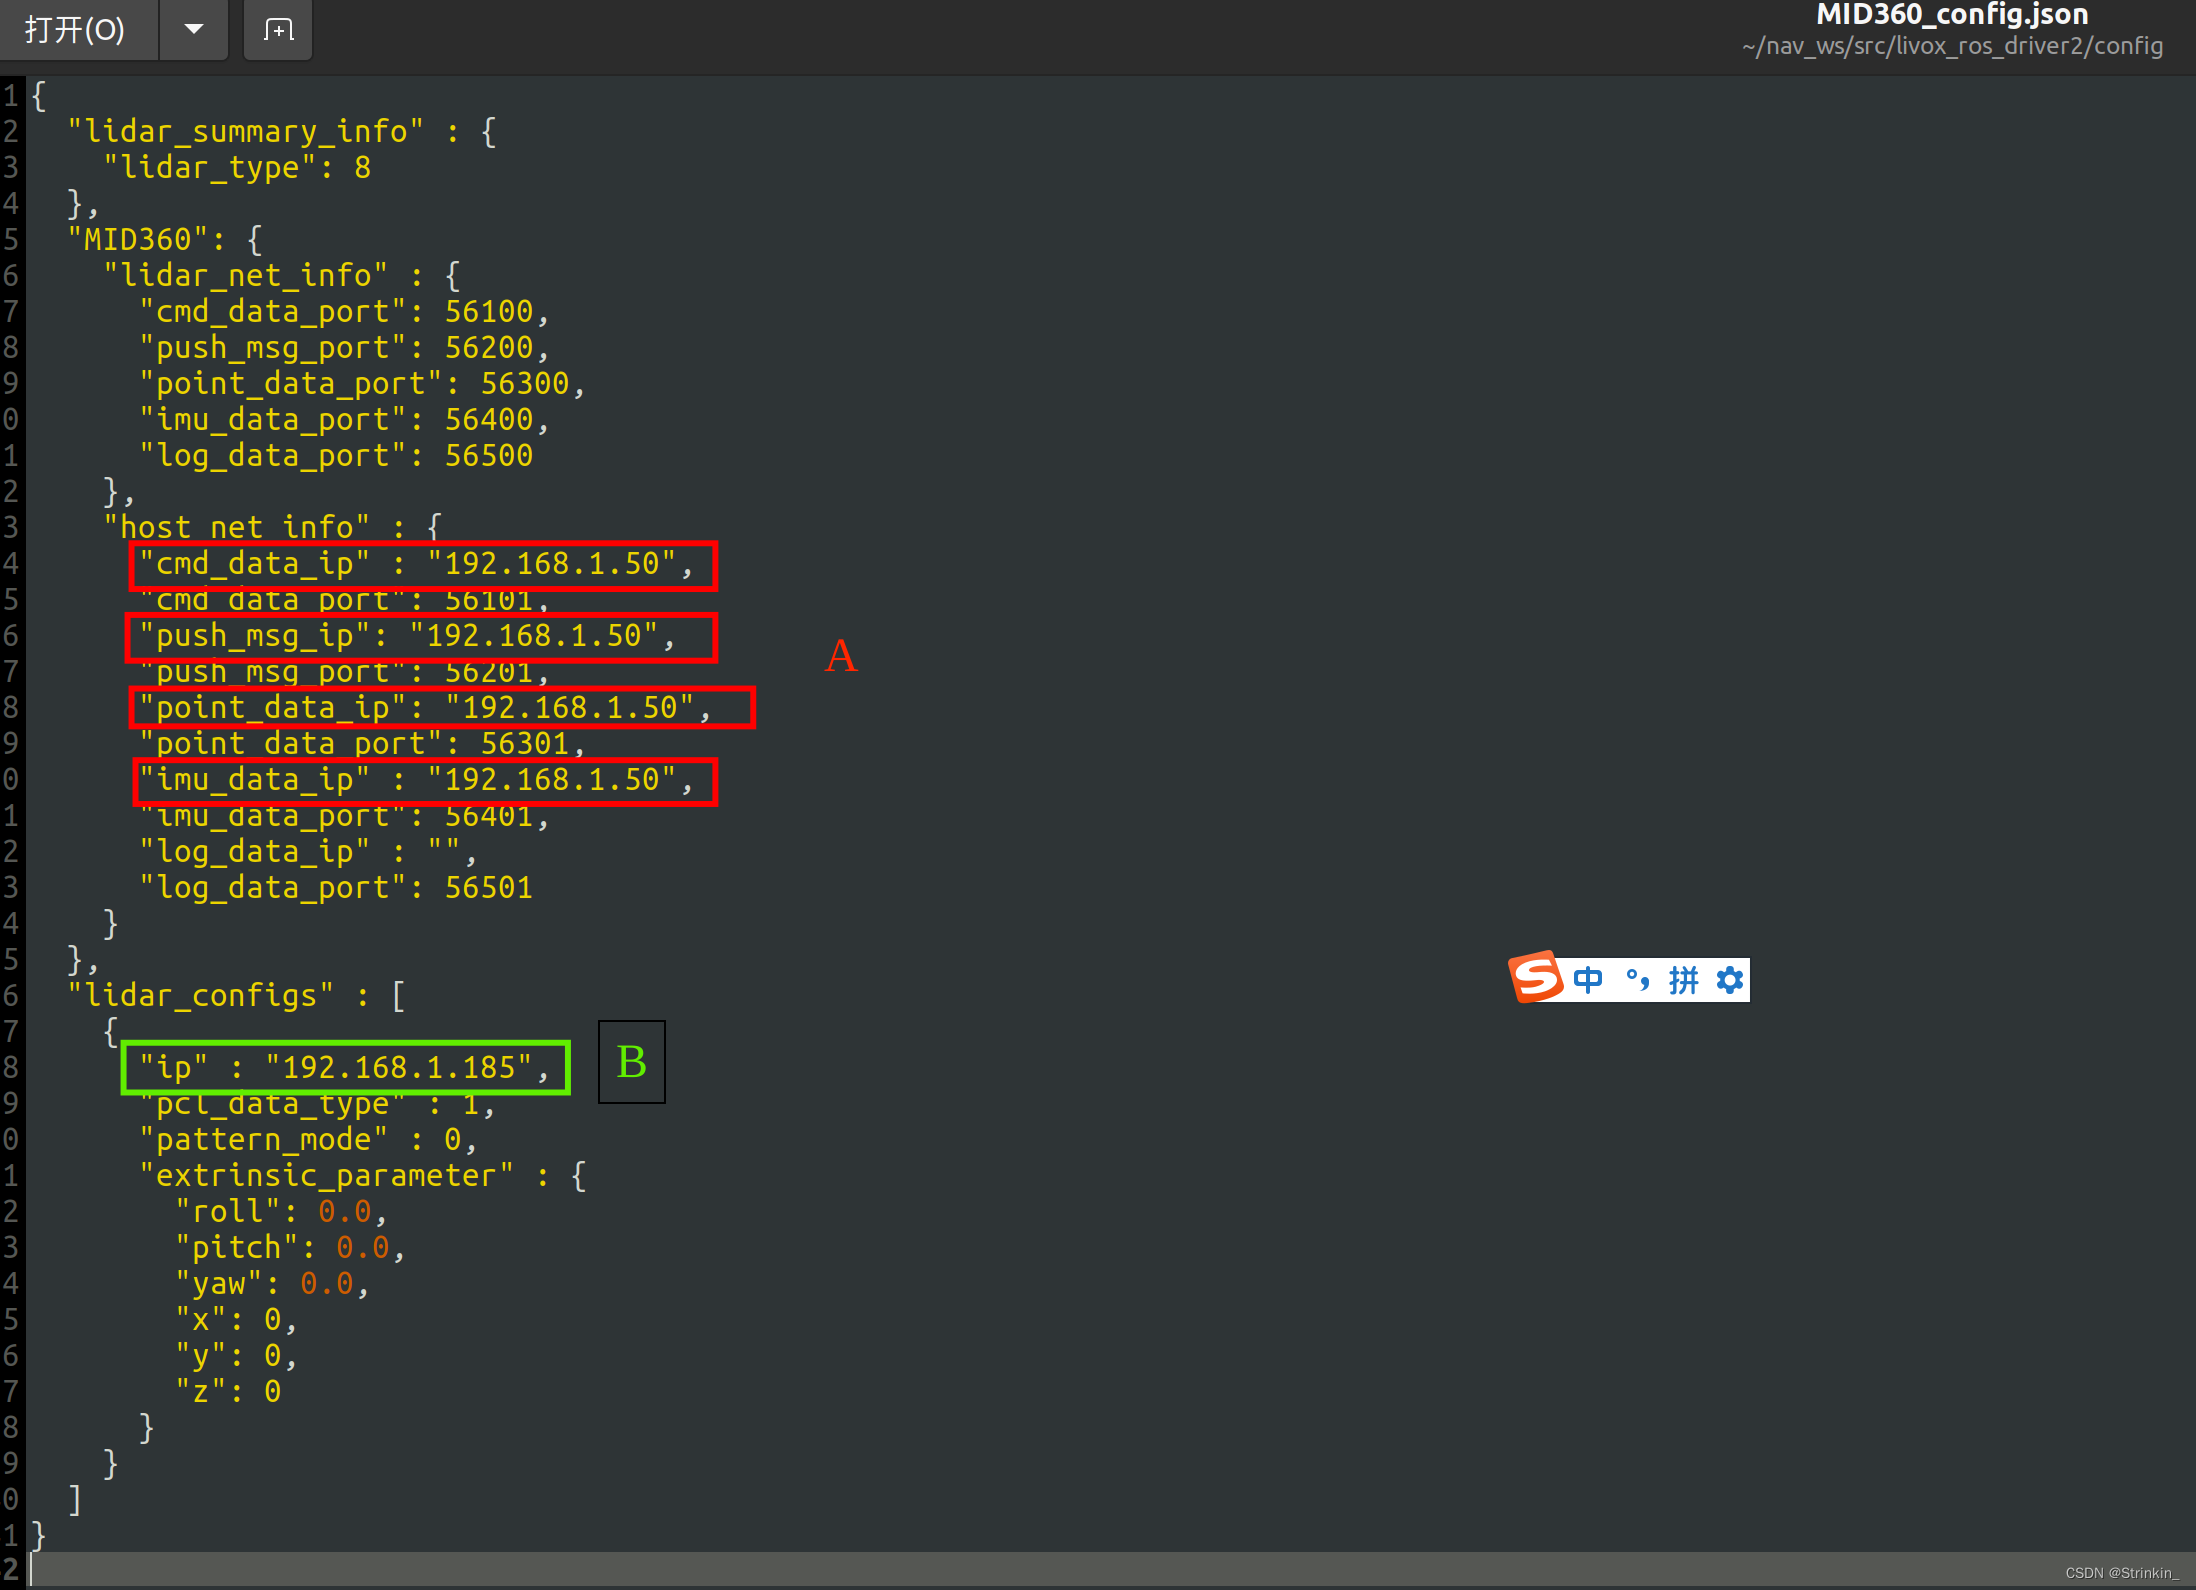Click the lidar ip 192.168.1.185 value

398,1068
